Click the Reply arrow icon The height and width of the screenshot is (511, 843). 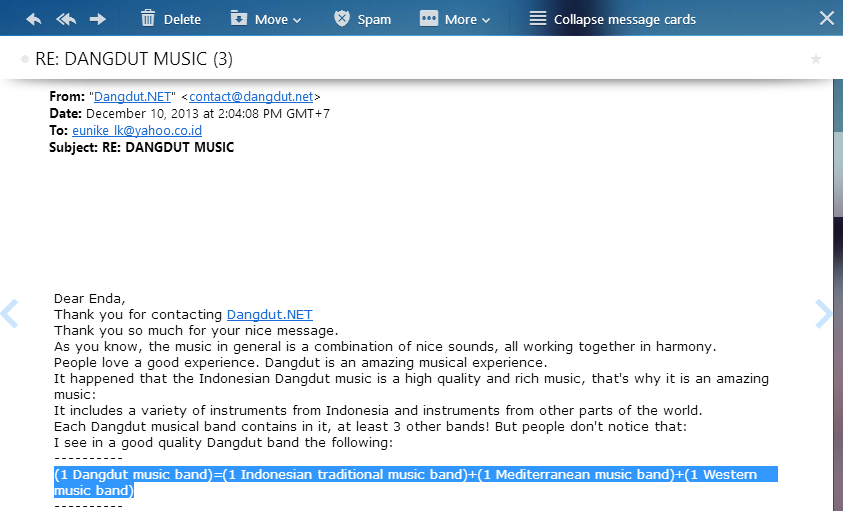coord(33,19)
